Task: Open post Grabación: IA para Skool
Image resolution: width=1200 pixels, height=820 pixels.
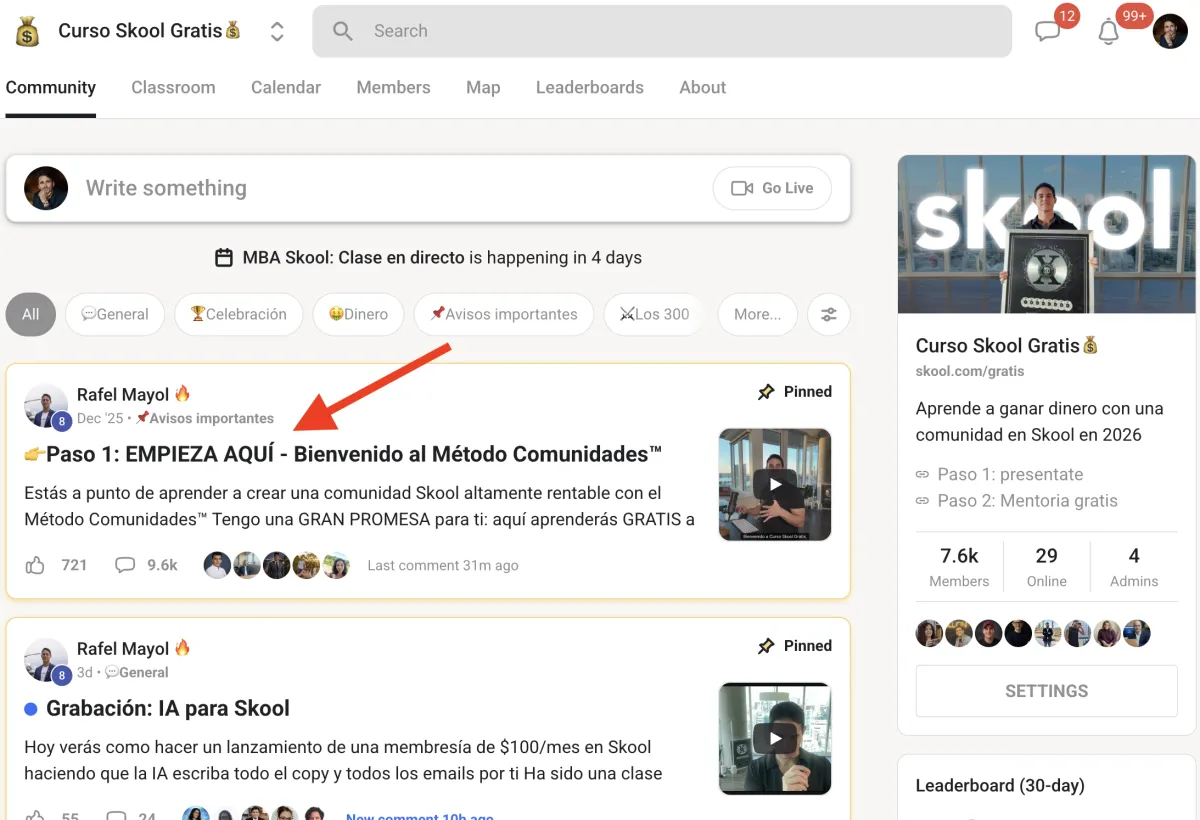Action: coord(167,708)
